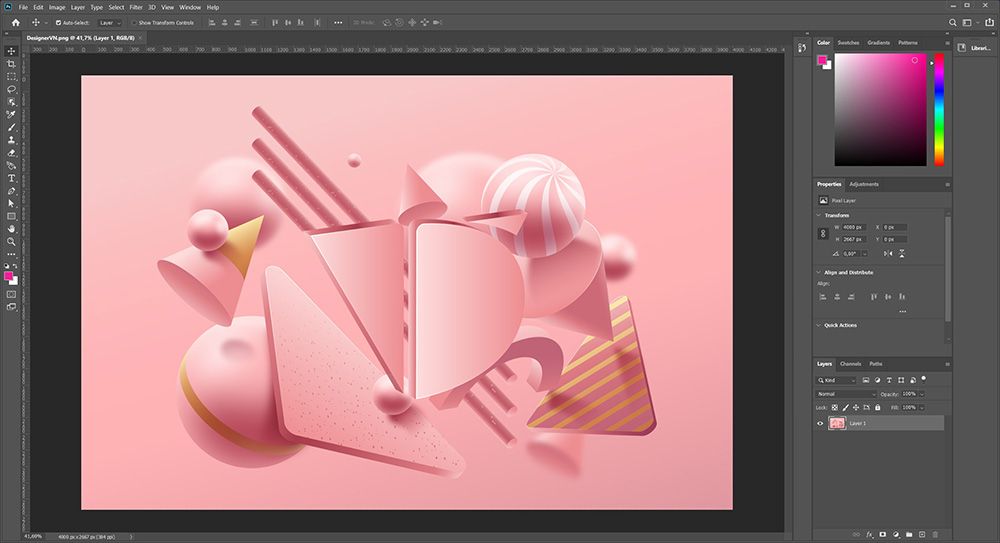The image size is (1000, 543).
Task: Click the vertical hue slider strip
Action: pyautogui.click(x=939, y=110)
